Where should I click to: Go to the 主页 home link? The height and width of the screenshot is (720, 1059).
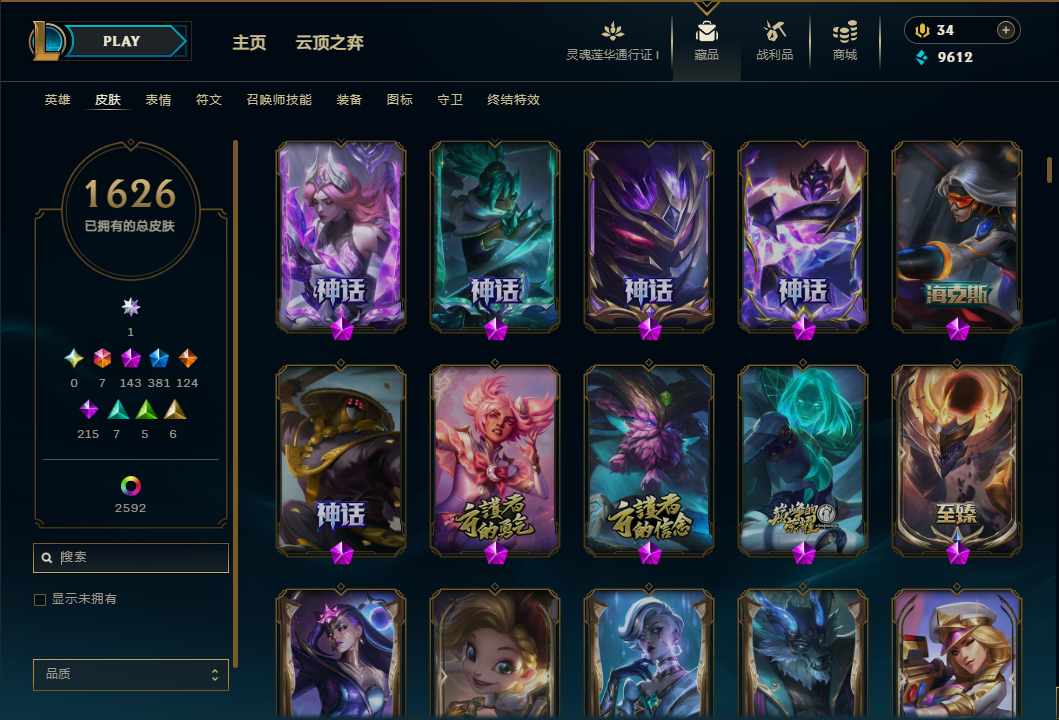pyautogui.click(x=249, y=43)
